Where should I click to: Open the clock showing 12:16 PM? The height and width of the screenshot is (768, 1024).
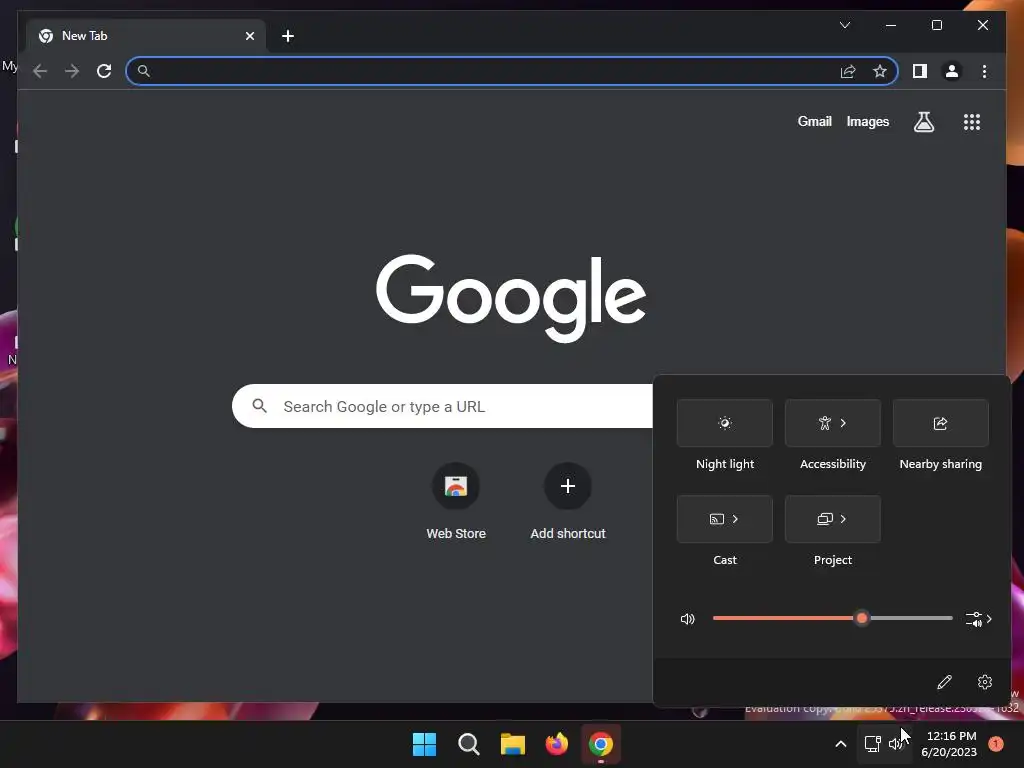pyautogui.click(x=949, y=744)
